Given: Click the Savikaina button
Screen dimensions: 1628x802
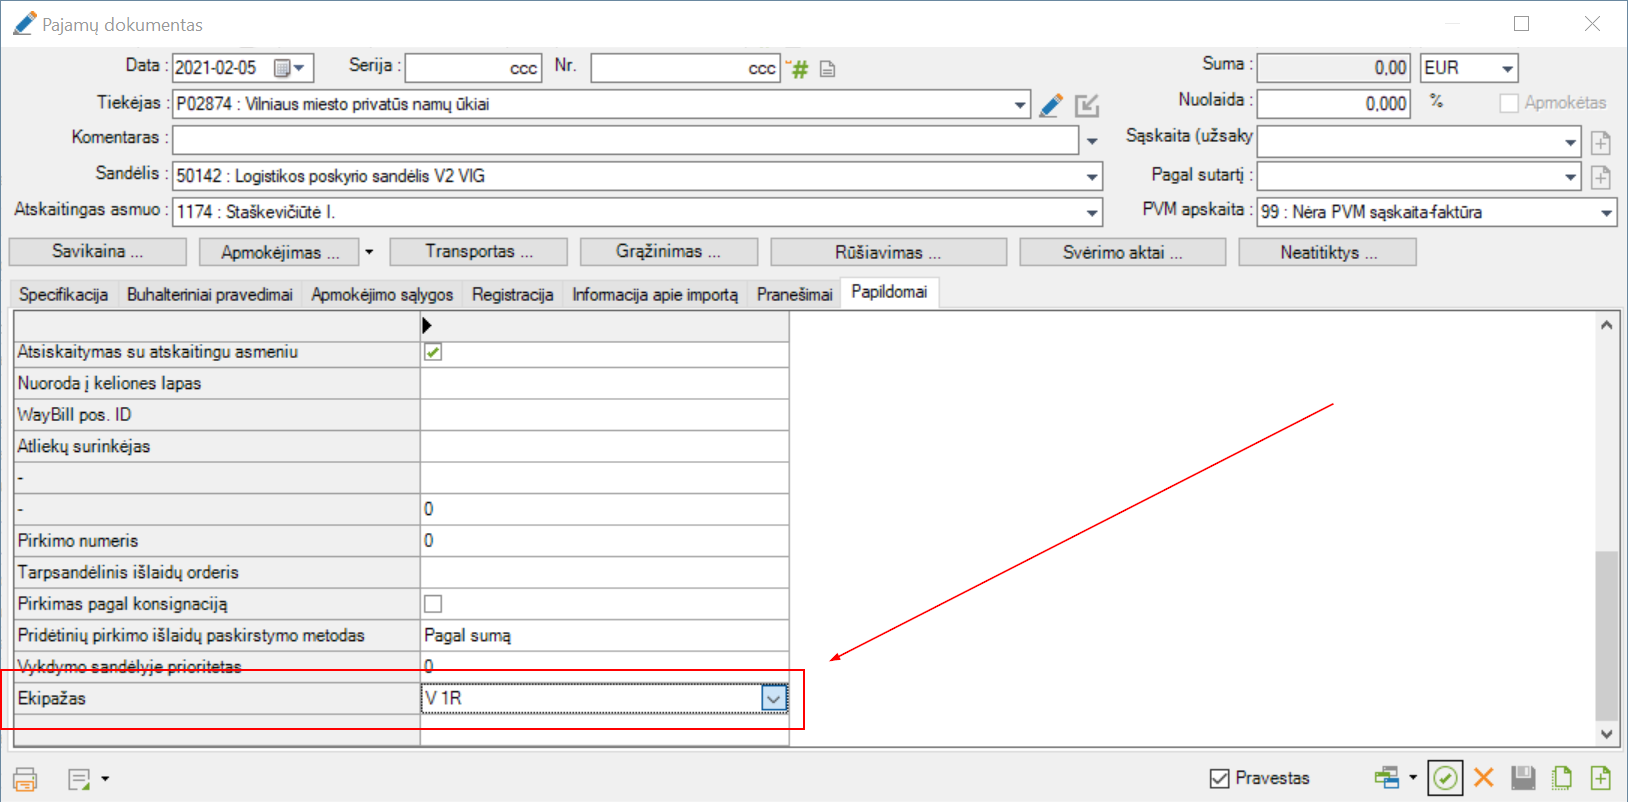Looking at the screenshot, I should click(x=98, y=252).
